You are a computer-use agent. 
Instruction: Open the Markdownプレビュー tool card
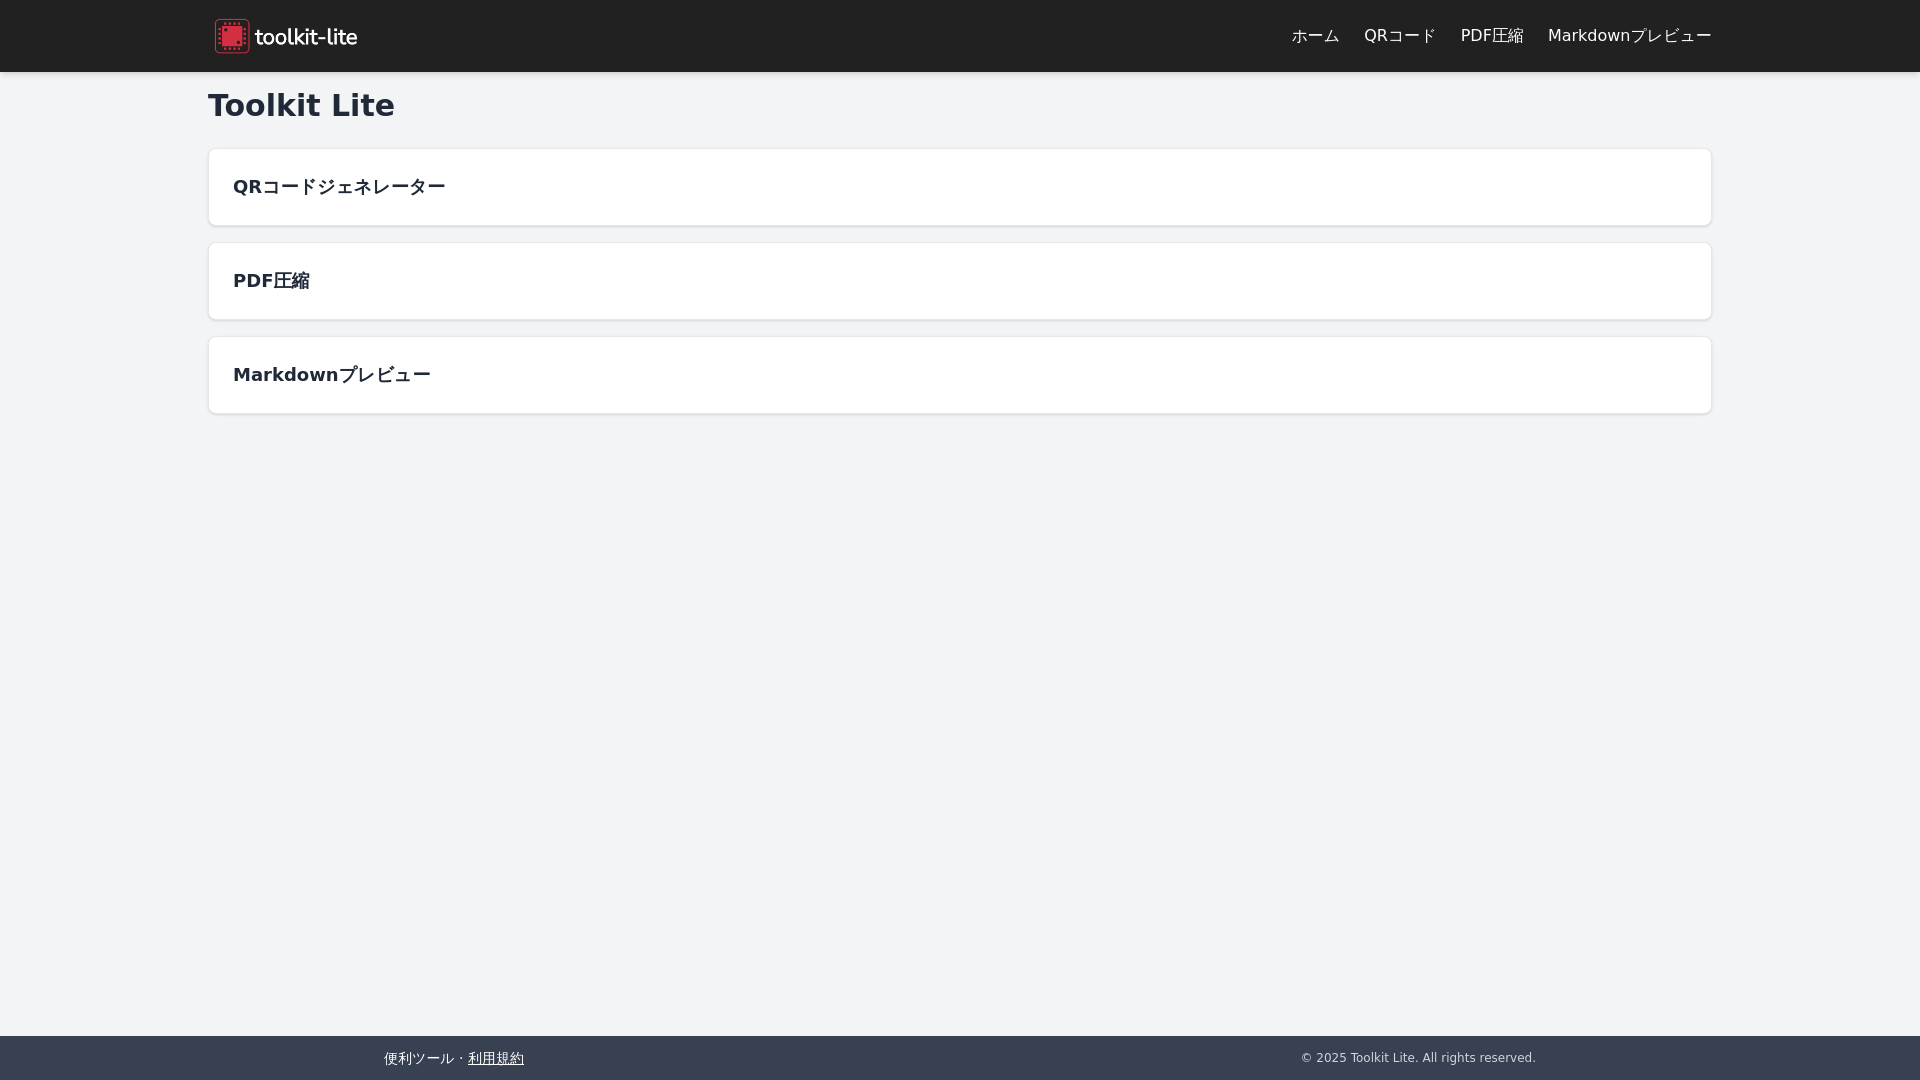click(x=960, y=375)
